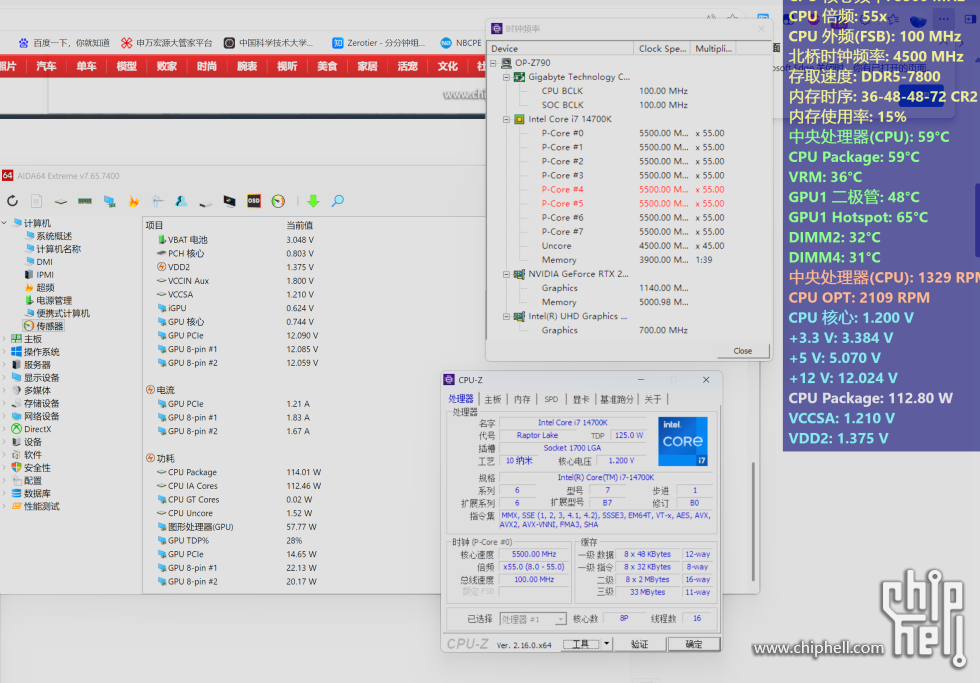
Task: Click the AIDA64 refresh toolbar icon
Action: pos(12,201)
